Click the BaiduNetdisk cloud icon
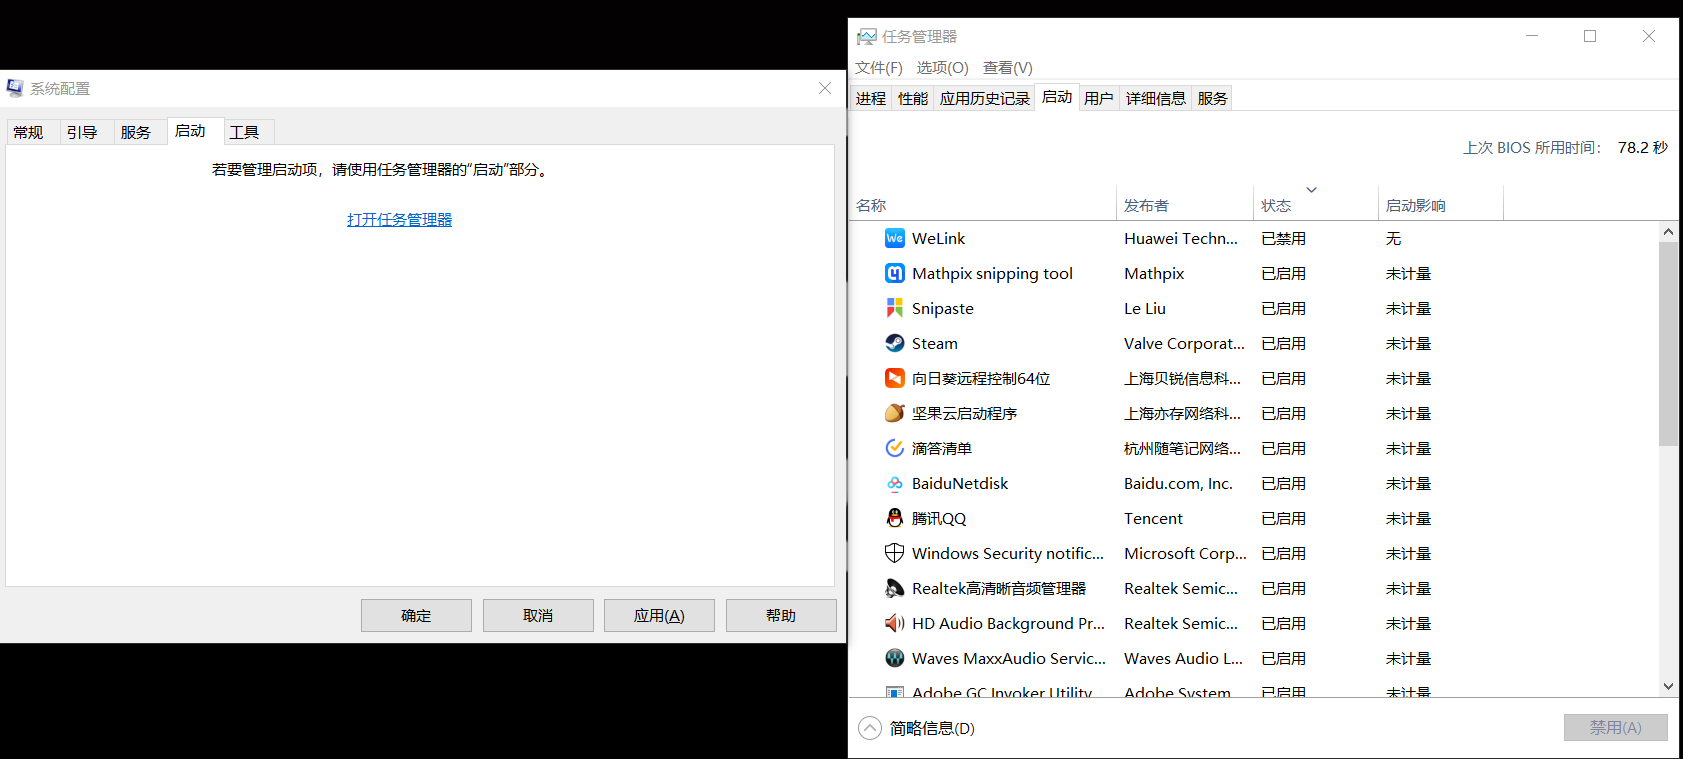 point(895,483)
